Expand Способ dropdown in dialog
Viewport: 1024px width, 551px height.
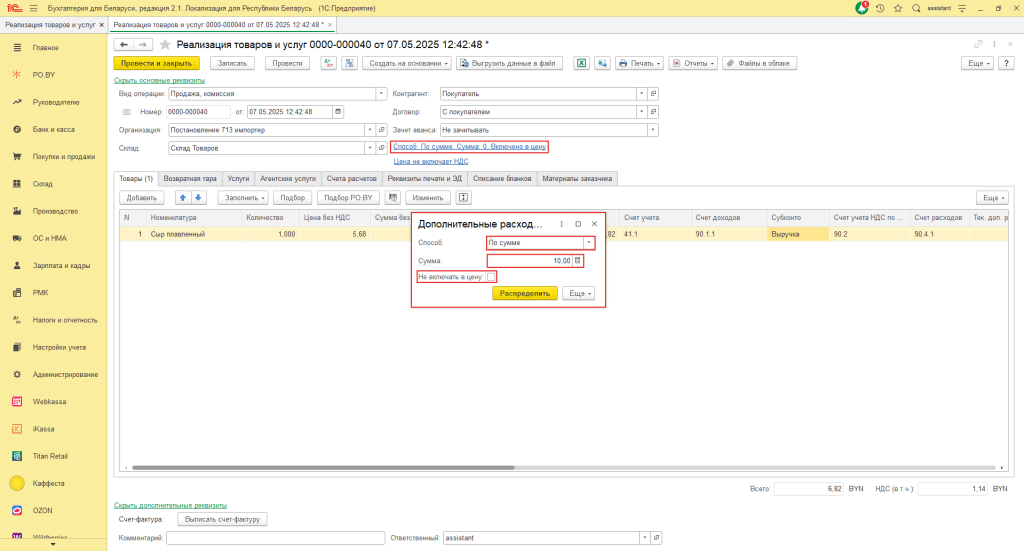(588, 242)
